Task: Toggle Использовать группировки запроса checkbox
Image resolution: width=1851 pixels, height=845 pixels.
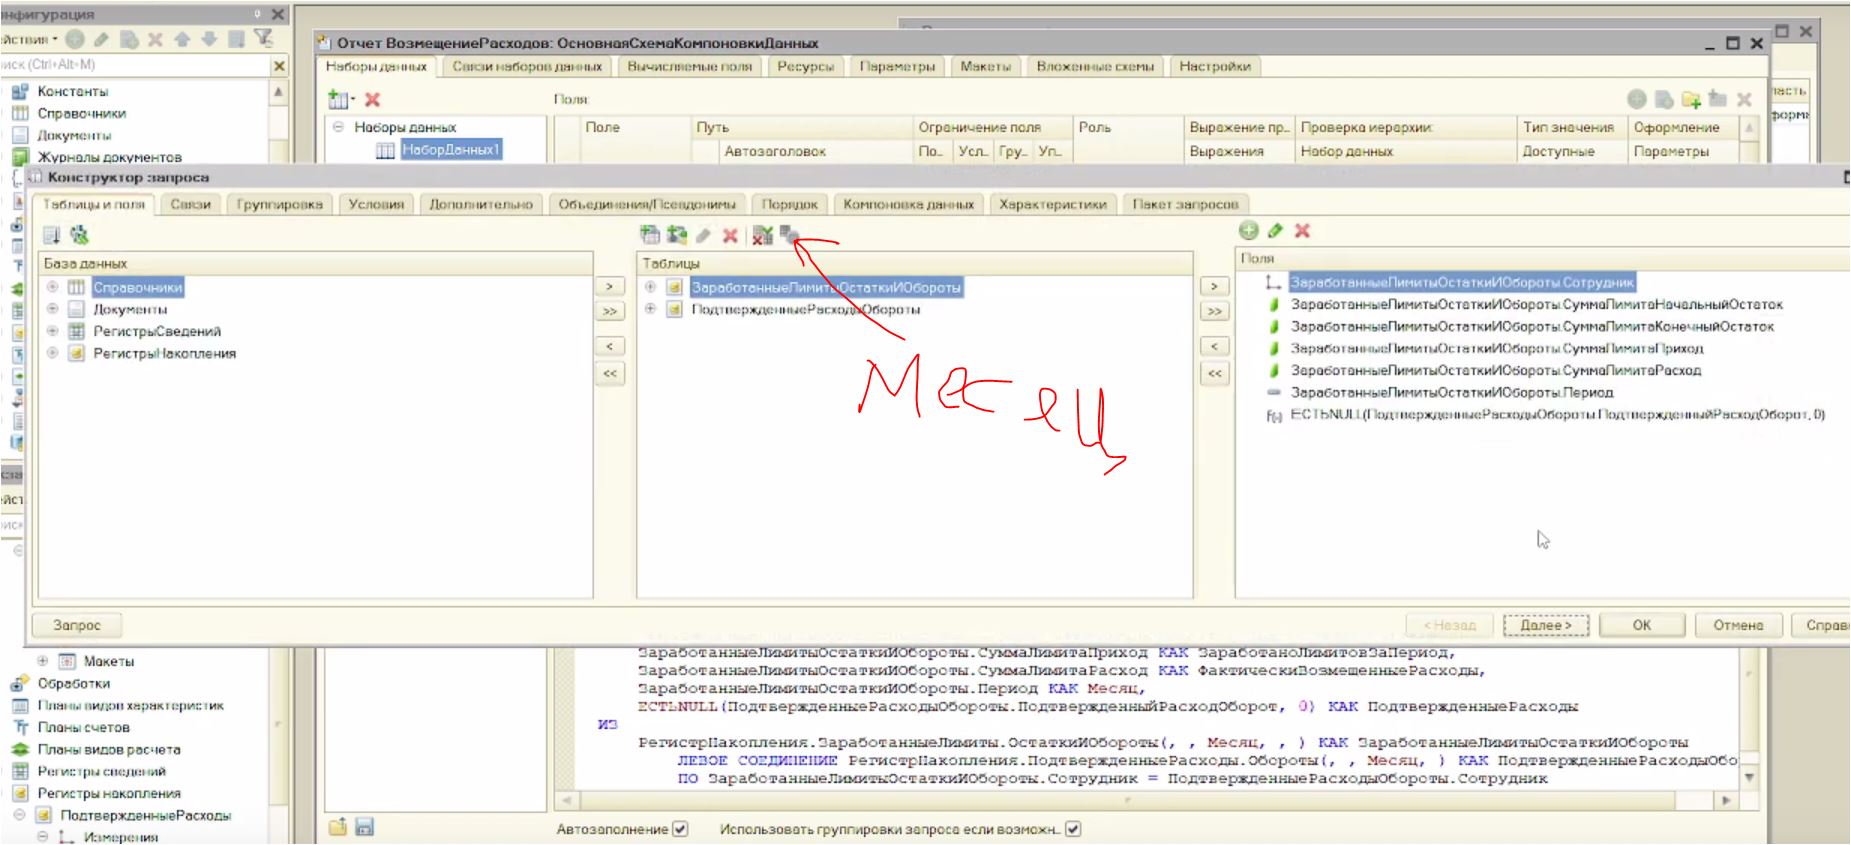Action: click(1073, 829)
